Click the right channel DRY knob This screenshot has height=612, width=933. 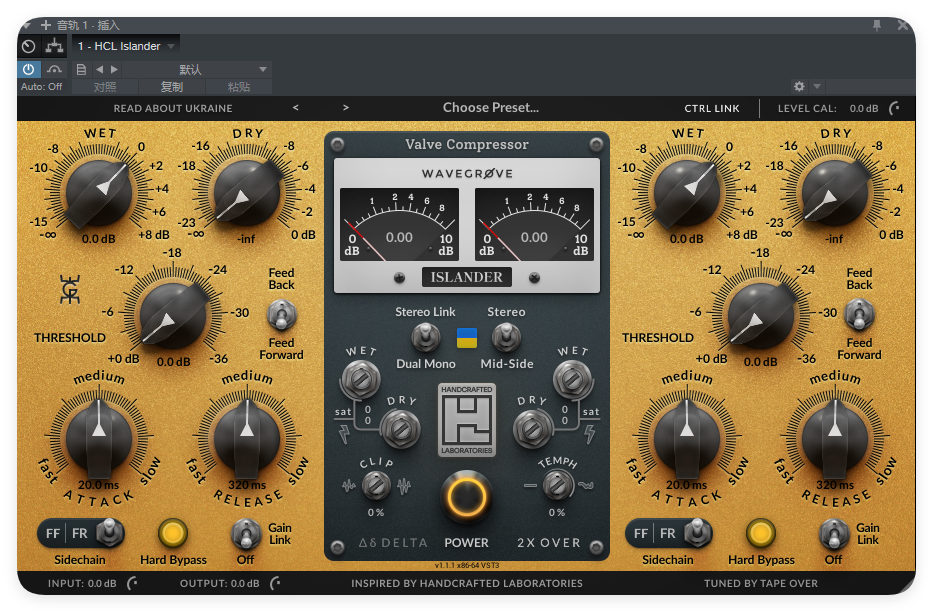point(835,192)
